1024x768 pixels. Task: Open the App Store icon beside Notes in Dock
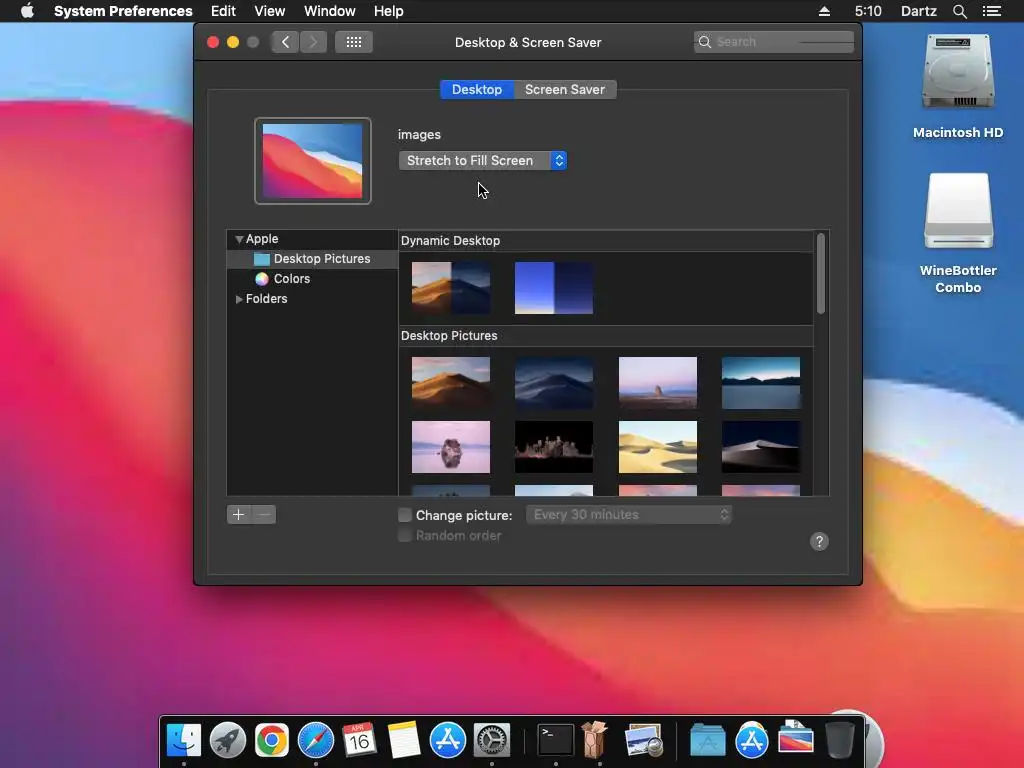447,740
